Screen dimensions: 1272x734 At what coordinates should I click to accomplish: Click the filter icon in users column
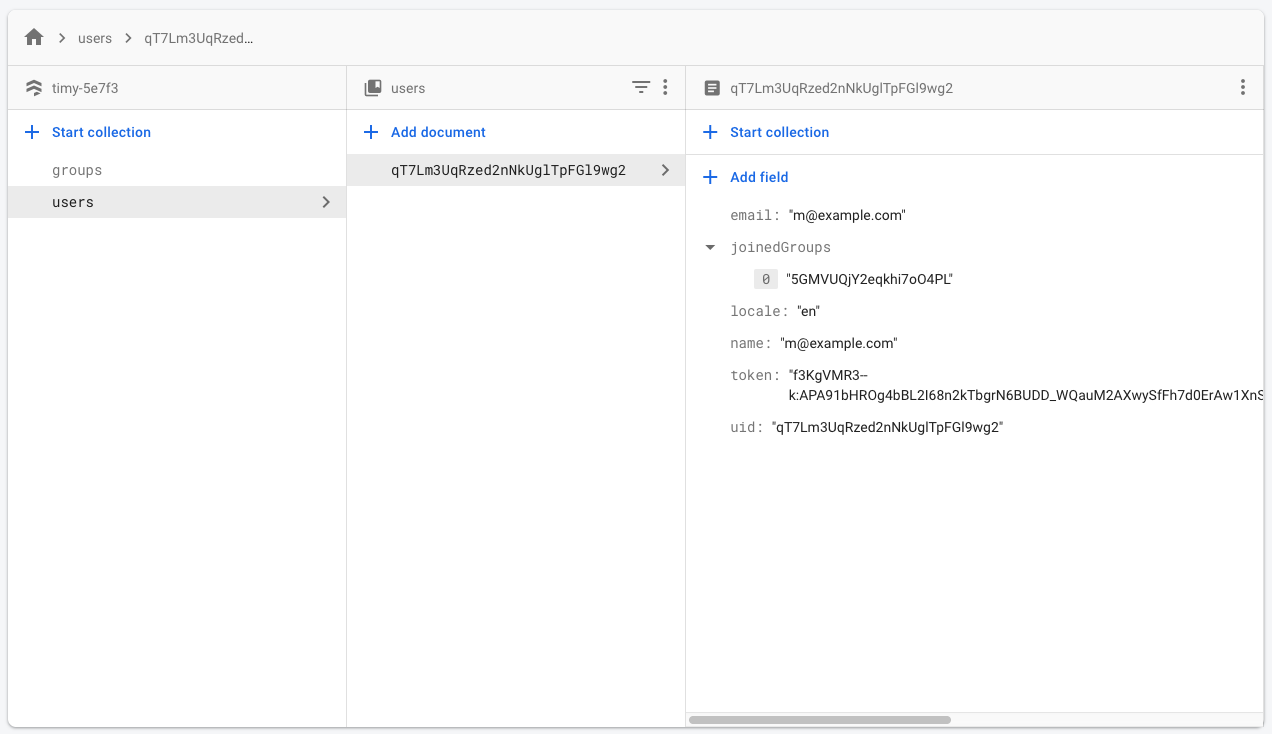click(x=641, y=88)
